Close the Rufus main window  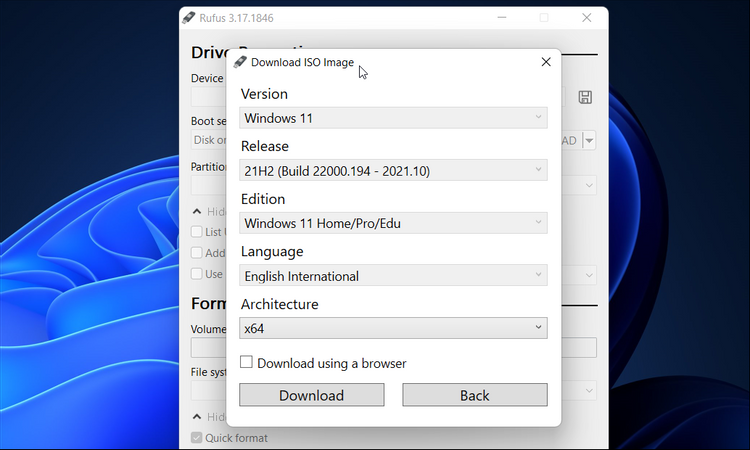pos(587,17)
